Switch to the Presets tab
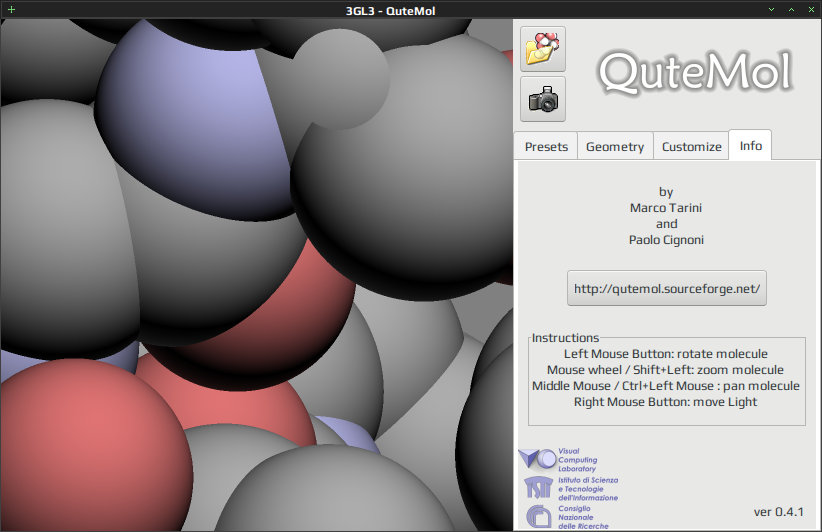This screenshot has height=532, width=822. pos(546,146)
